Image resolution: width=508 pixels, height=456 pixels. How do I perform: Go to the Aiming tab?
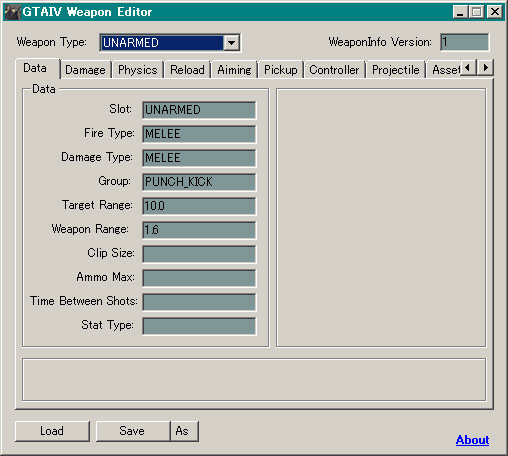(x=234, y=70)
